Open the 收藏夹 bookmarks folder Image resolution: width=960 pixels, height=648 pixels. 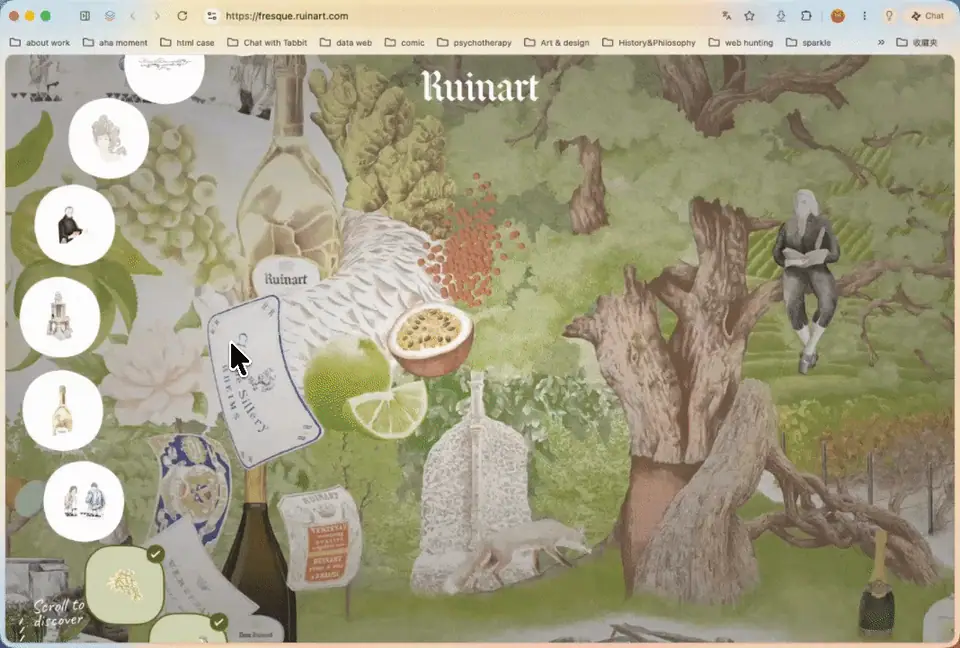pos(917,42)
